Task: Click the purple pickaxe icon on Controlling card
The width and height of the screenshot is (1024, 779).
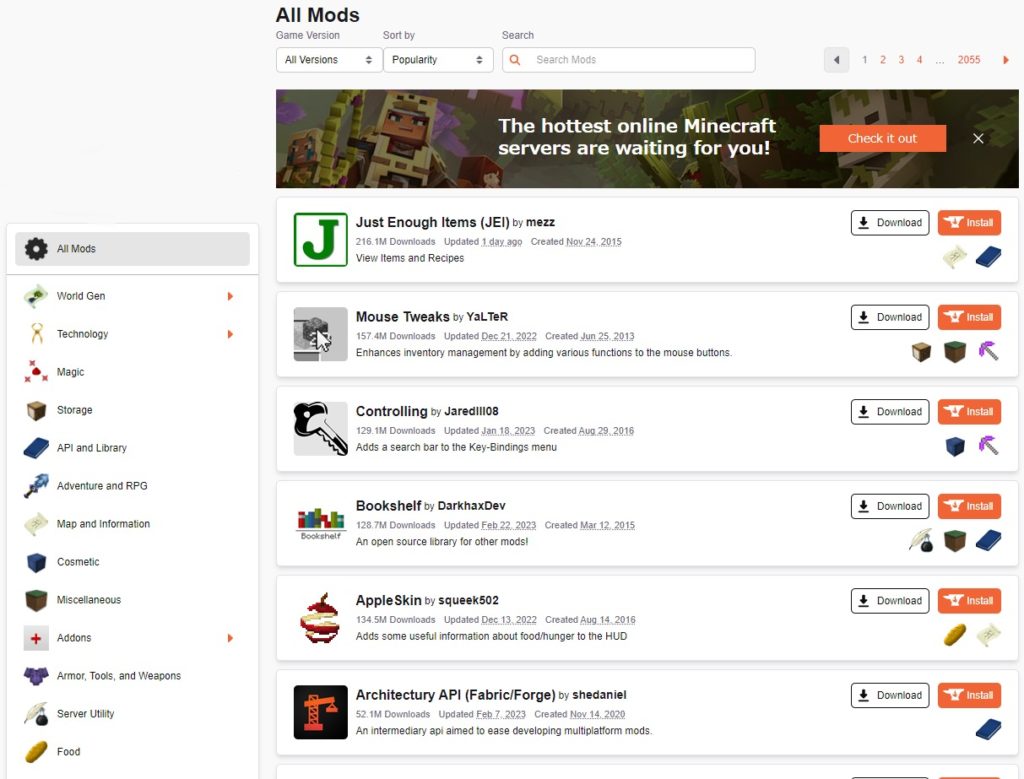Action: click(x=988, y=446)
